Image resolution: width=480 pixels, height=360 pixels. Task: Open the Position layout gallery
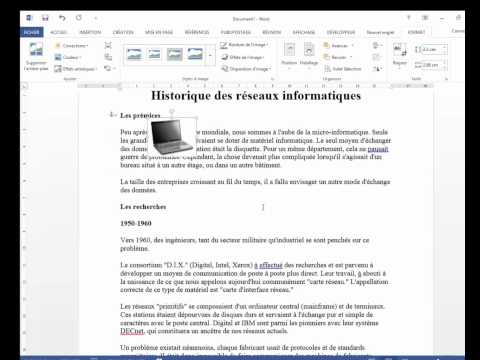coord(289,55)
